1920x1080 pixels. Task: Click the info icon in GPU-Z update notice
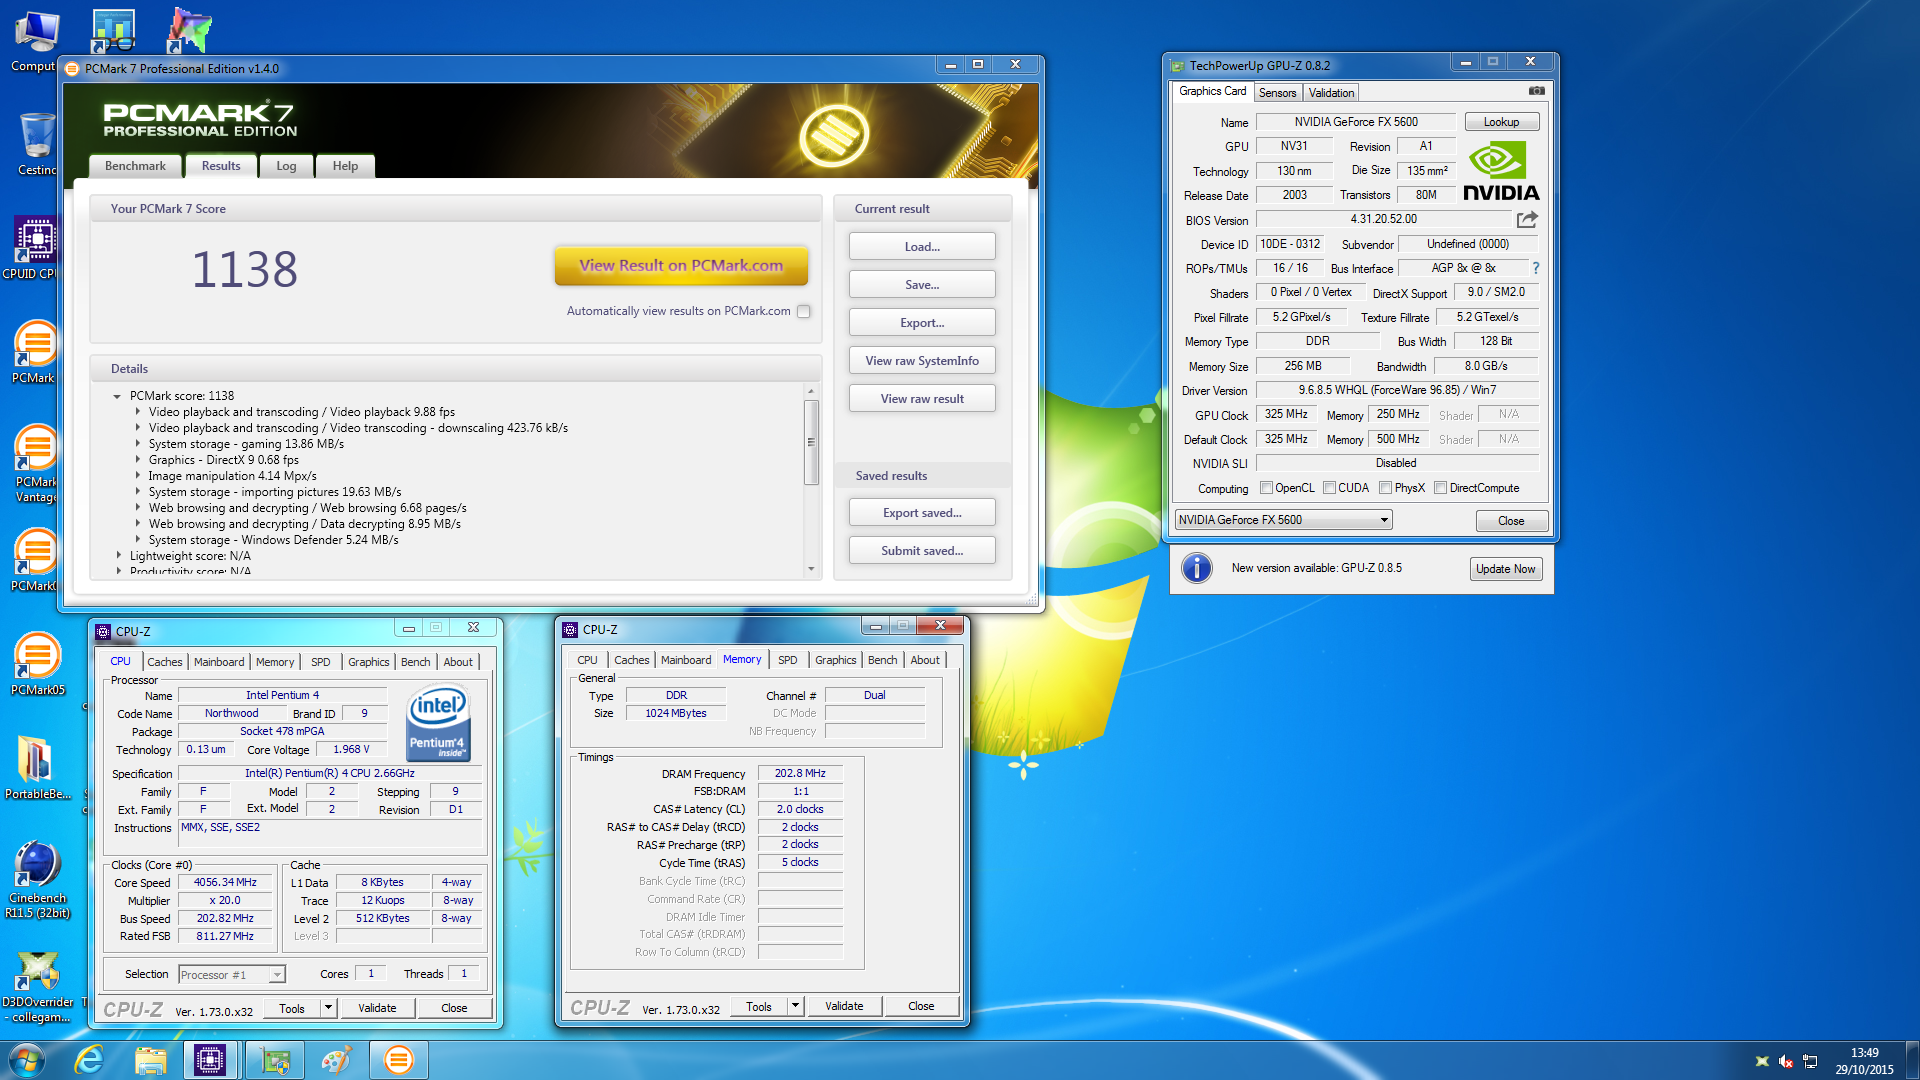[x=1197, y=568]
